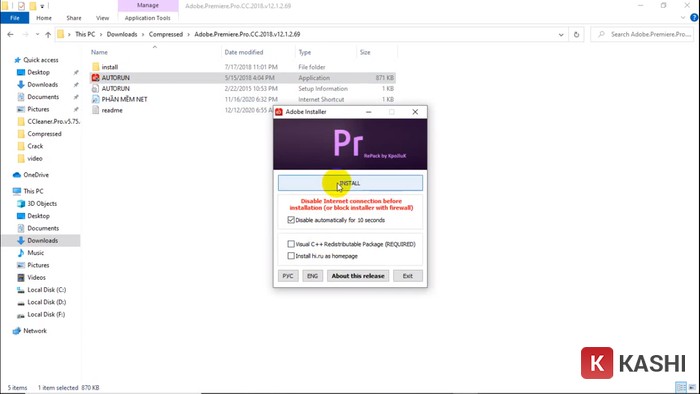Select the Manage contextual tab
The width and height of the screenshot is (700, 394).
[148, 5]
